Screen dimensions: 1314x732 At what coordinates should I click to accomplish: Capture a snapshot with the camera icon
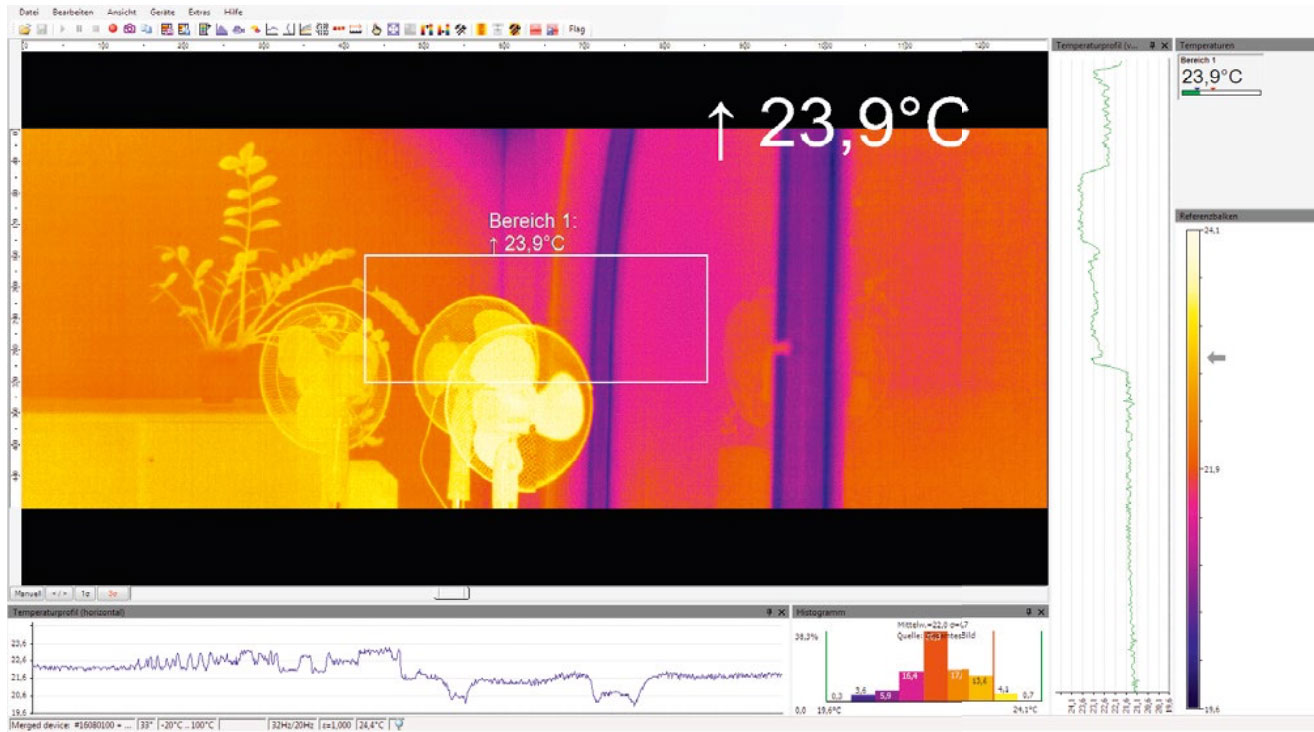click(x=129, y=31)
